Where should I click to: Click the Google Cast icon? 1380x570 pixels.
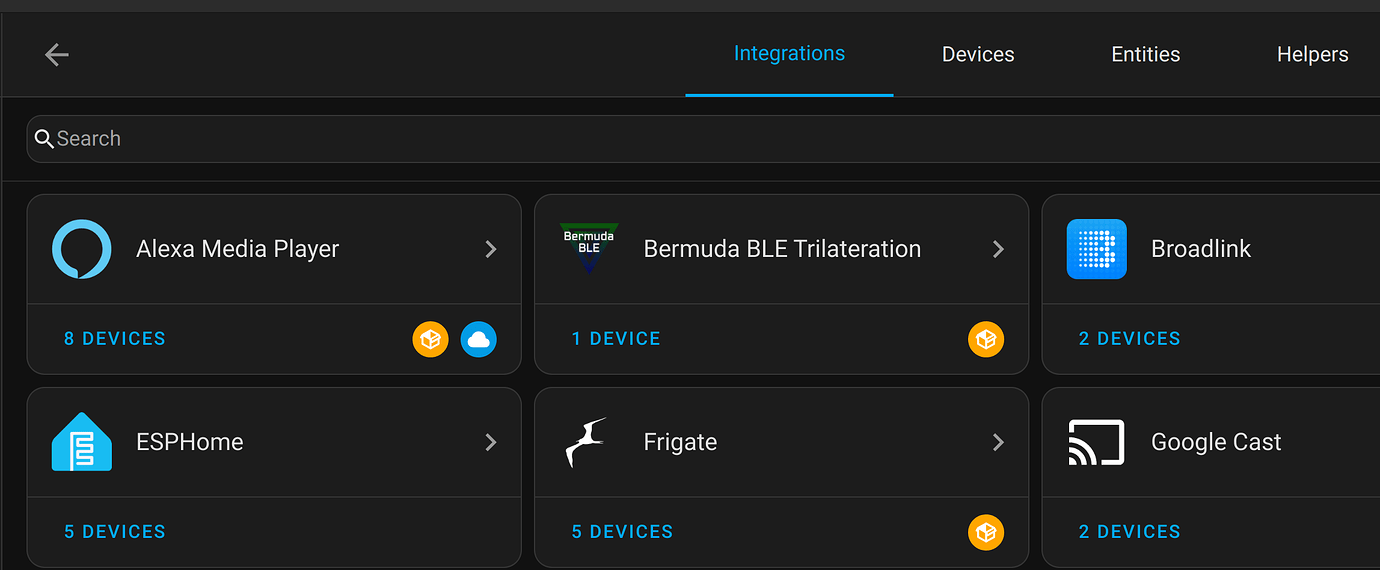point(1096,442)
